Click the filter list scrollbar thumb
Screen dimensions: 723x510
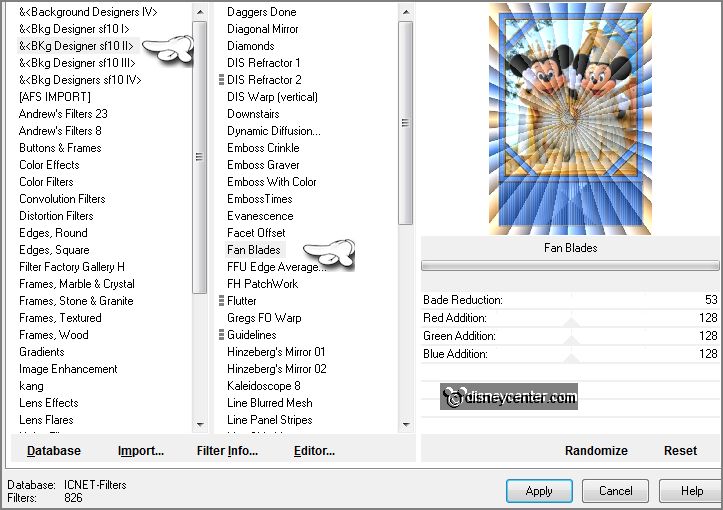pyautogui.click(x=405, y=123)
